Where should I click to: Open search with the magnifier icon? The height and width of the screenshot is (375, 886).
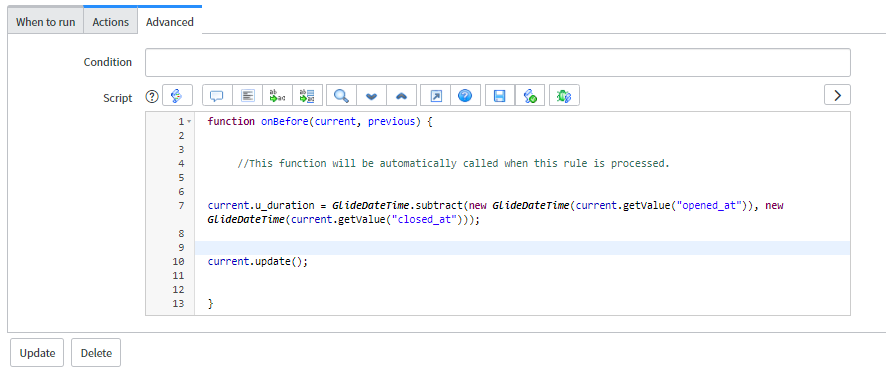click(341, 95)
